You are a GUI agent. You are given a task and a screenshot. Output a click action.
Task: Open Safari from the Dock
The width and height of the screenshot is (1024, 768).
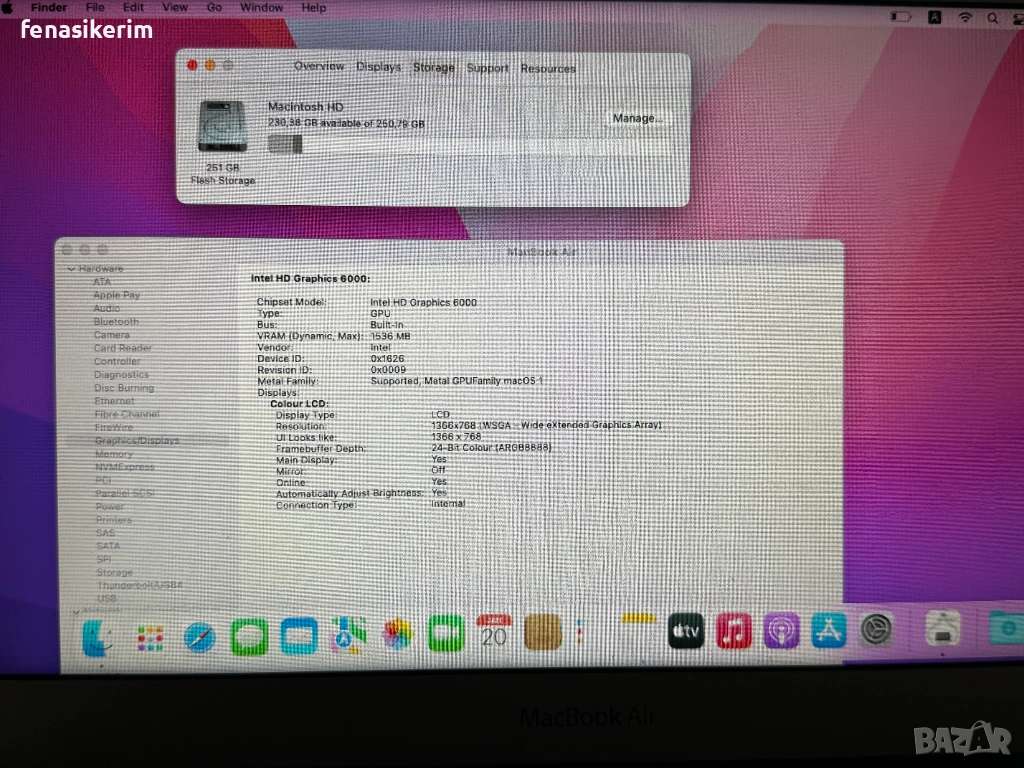point(199,635)
